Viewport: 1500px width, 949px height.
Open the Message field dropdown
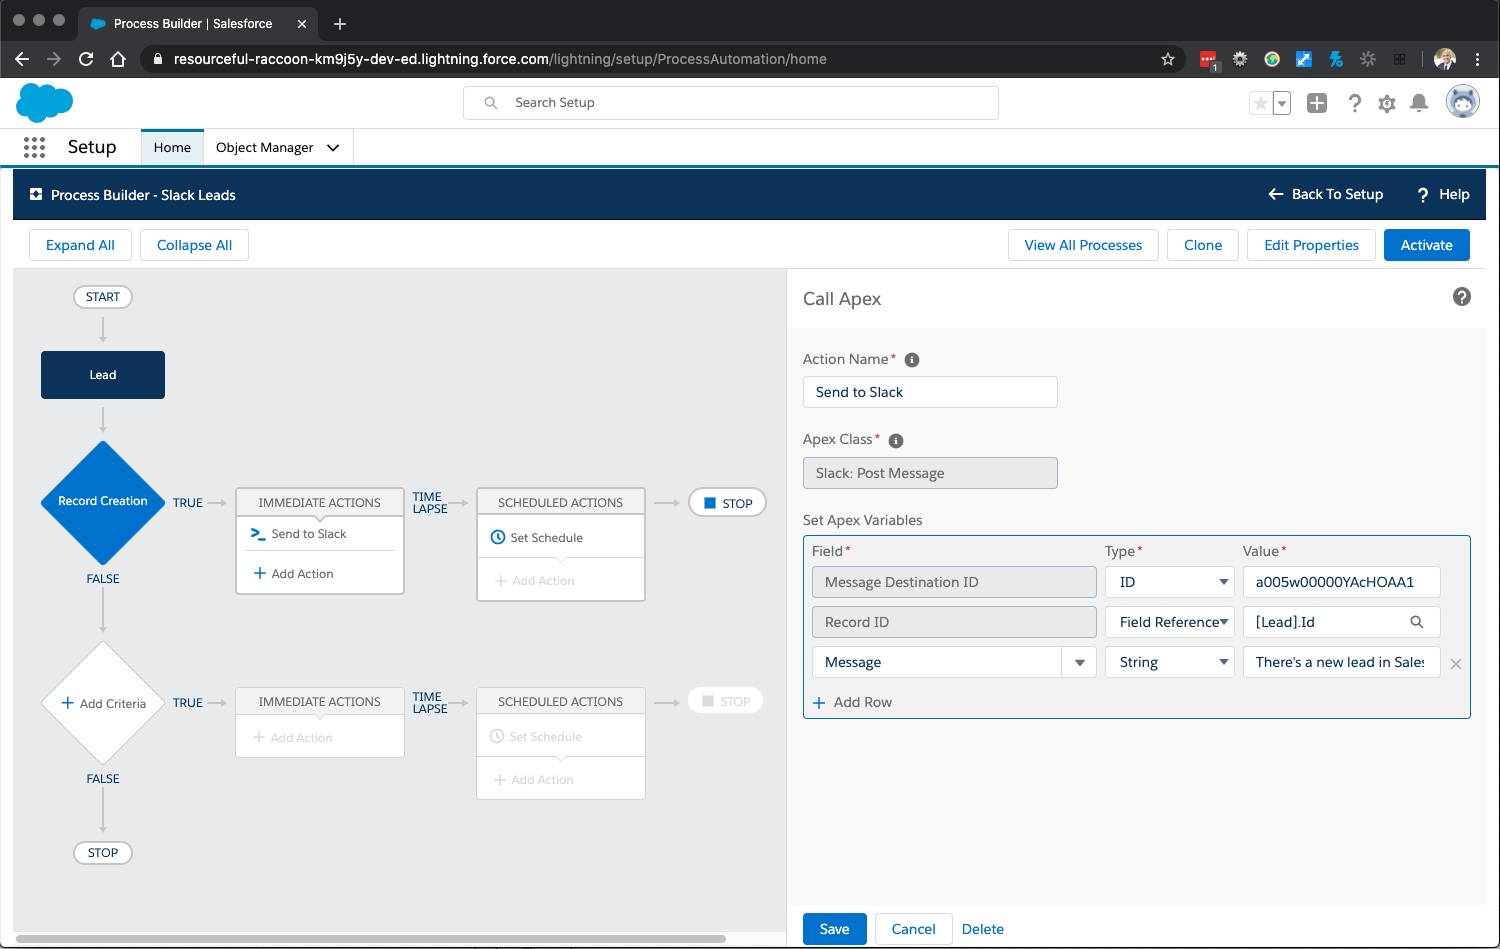pyautogui.click(x=1079, y=662)
